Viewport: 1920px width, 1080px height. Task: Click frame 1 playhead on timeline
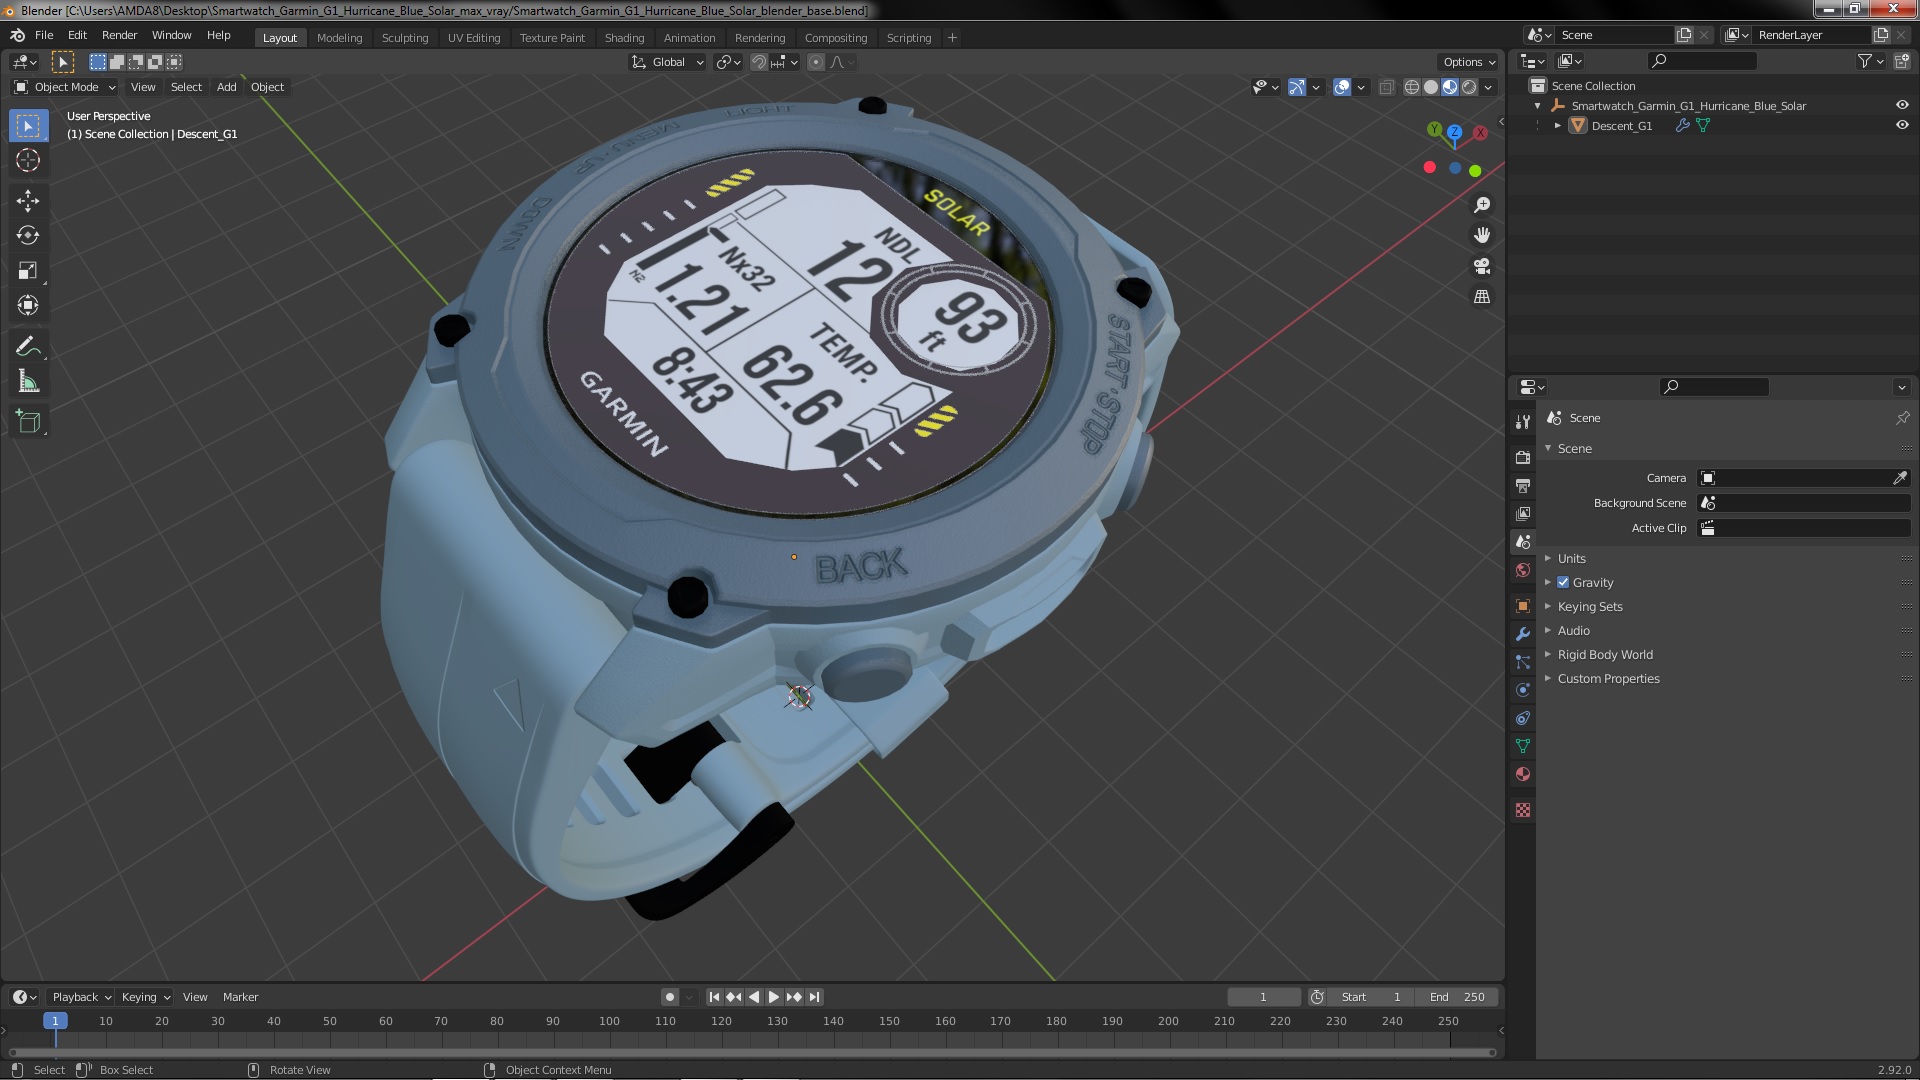(55, 1021)
